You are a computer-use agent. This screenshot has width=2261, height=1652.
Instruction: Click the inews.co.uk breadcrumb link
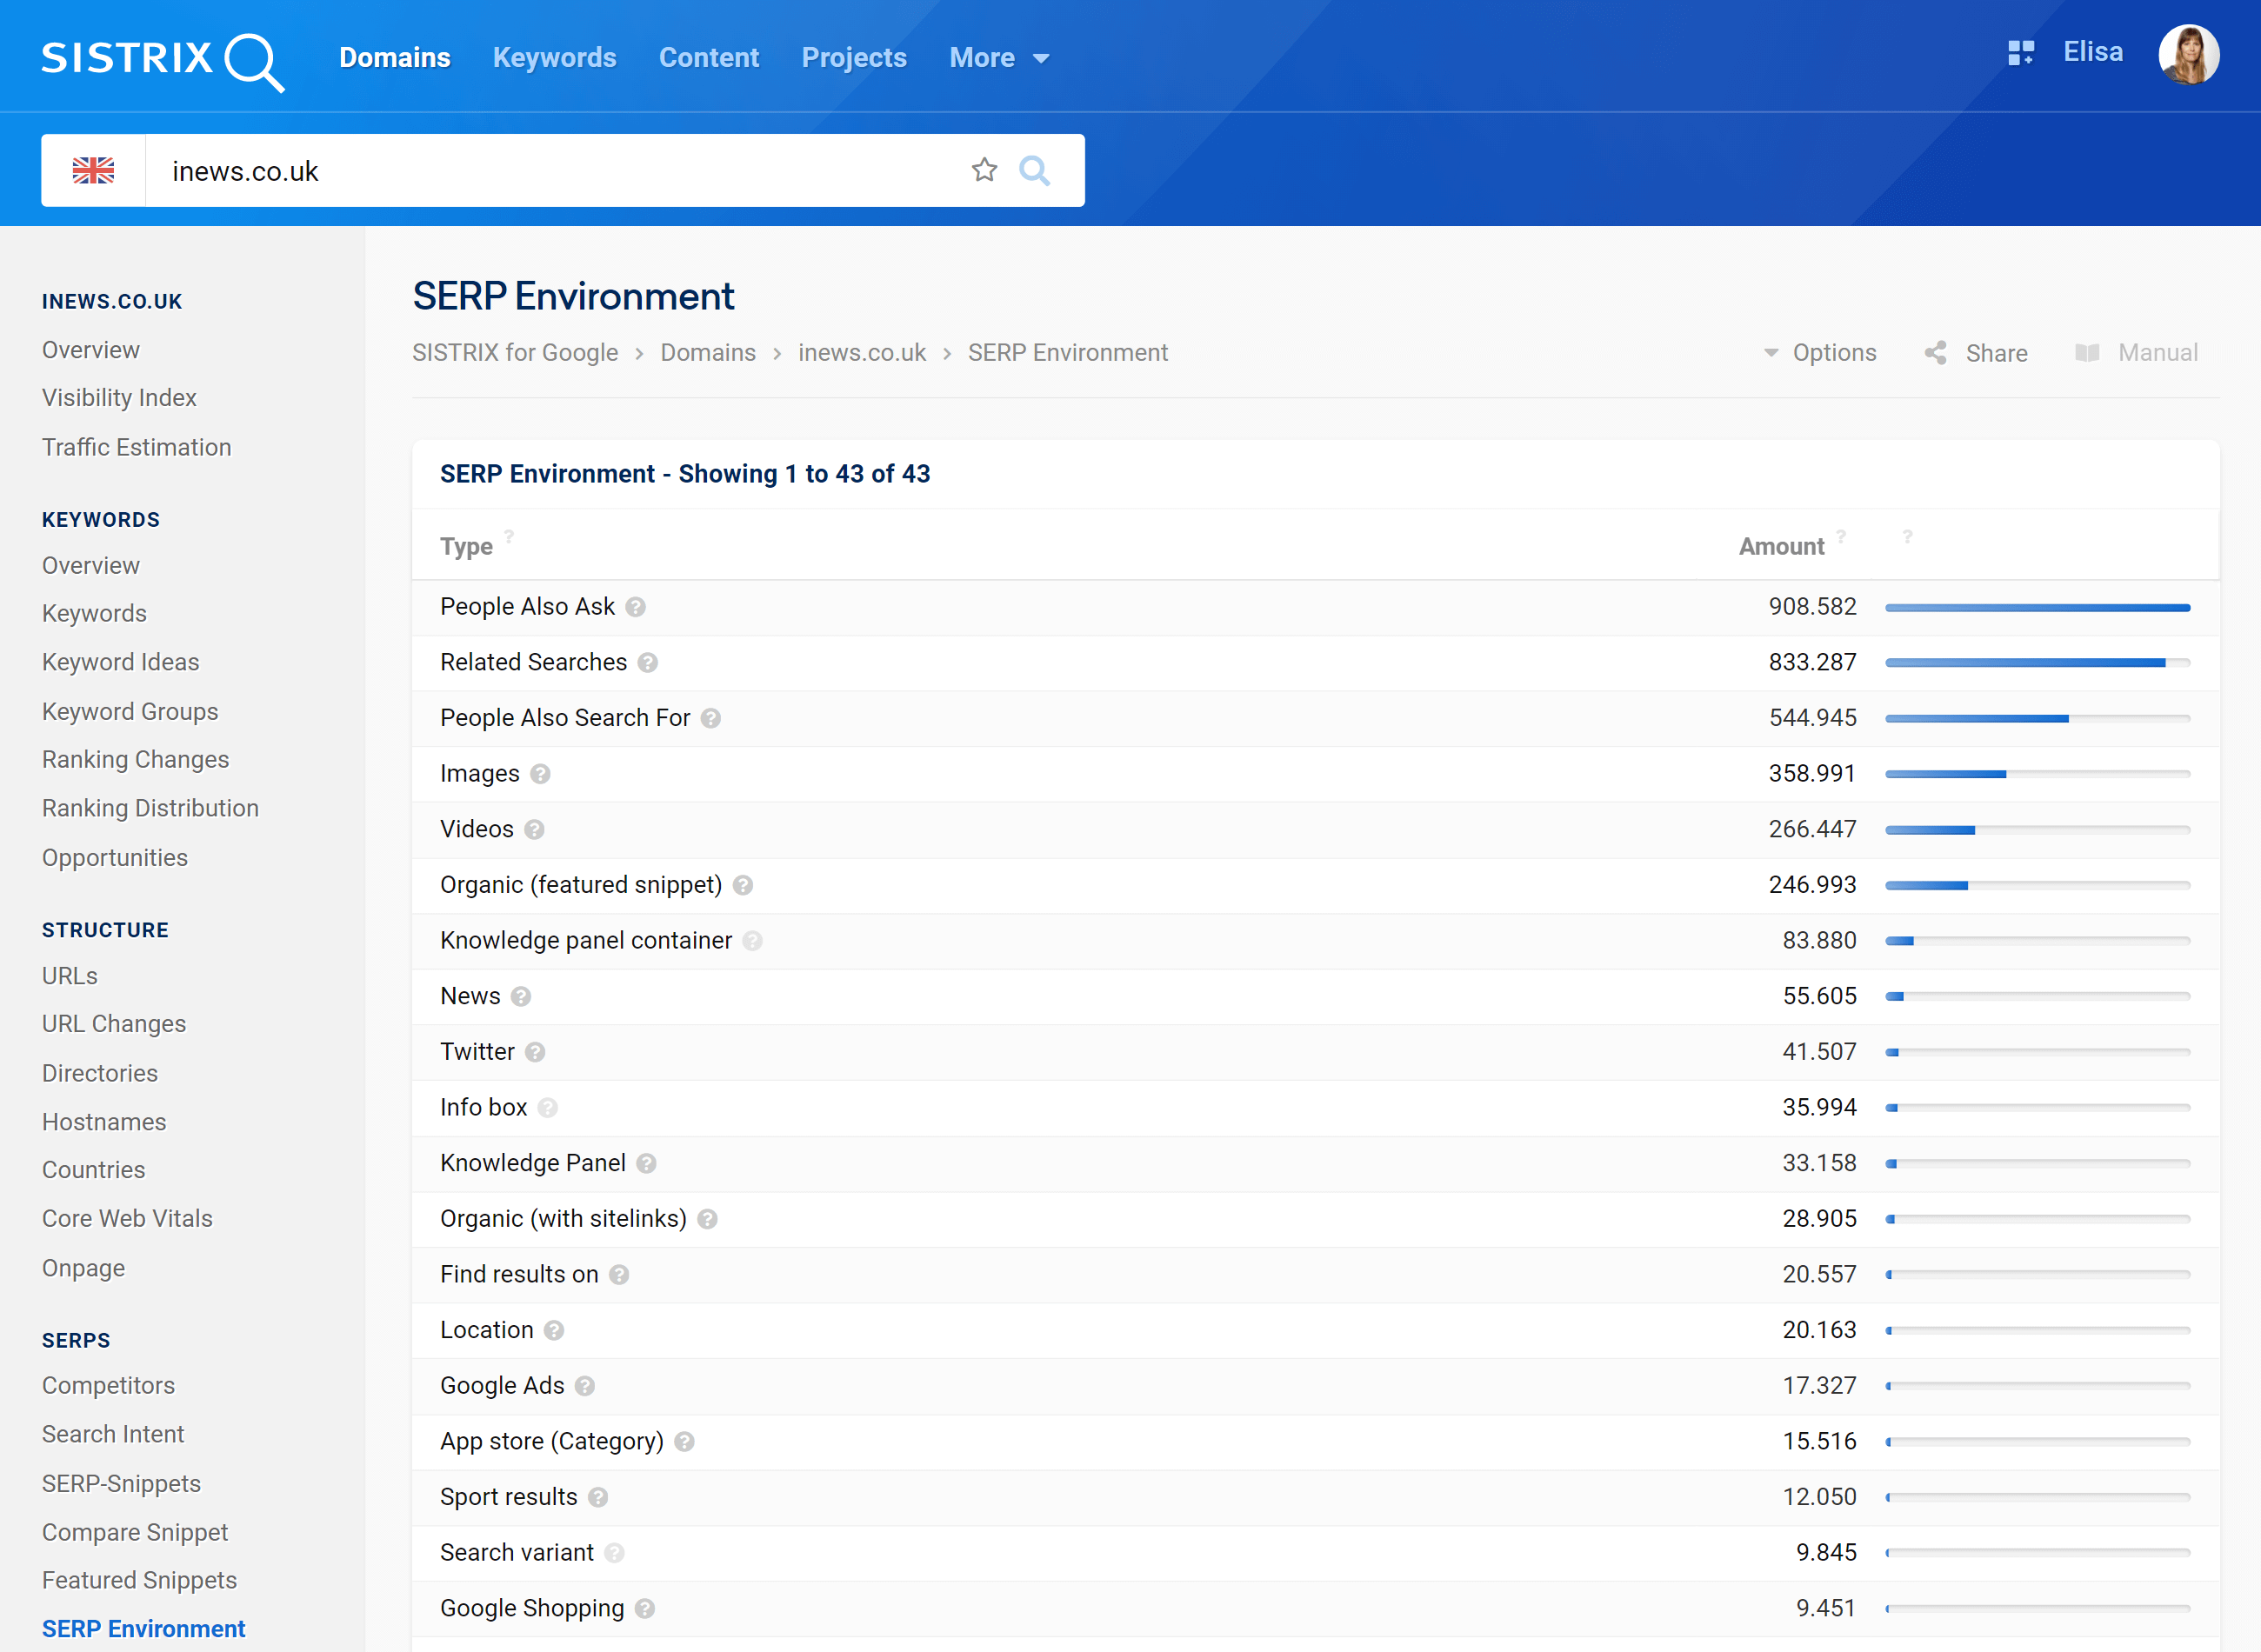(864, 351)
